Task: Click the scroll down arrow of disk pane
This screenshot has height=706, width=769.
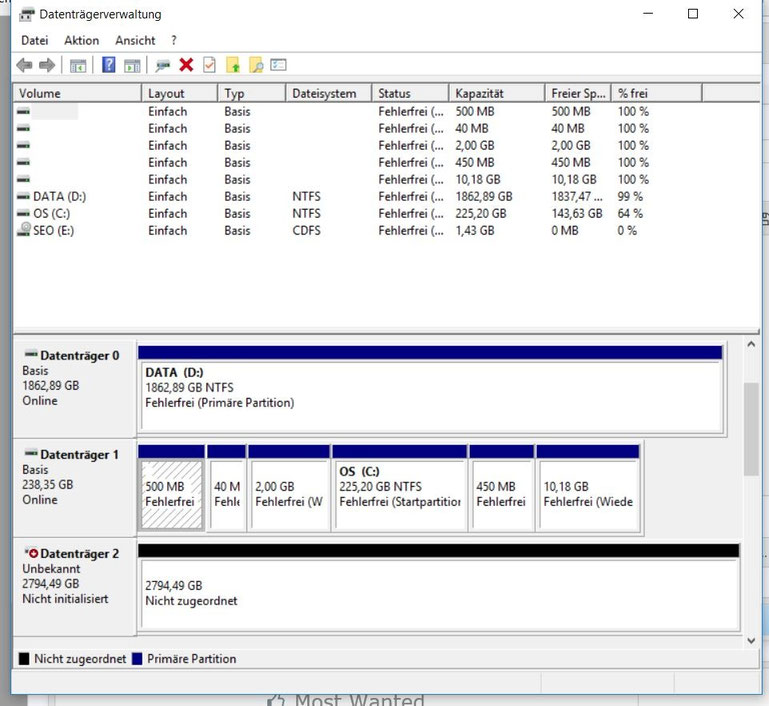Action: (751, 640)
